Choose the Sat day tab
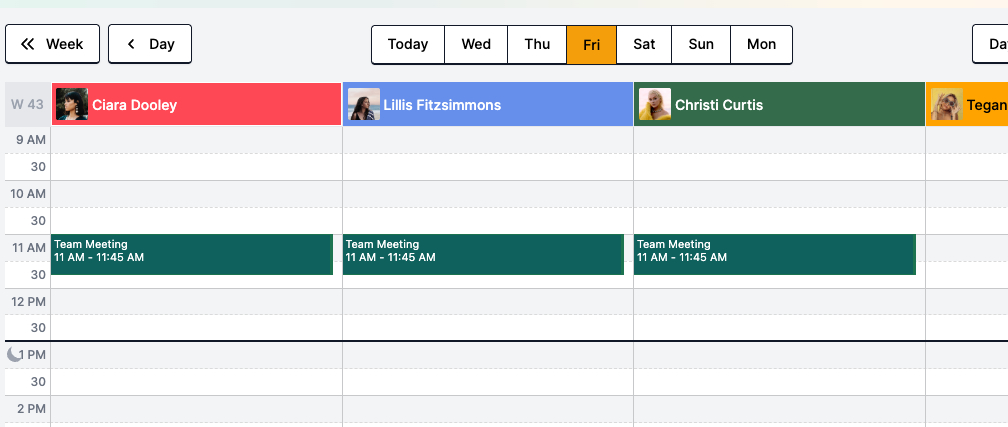1008x427 pixels. pos(644,44)
